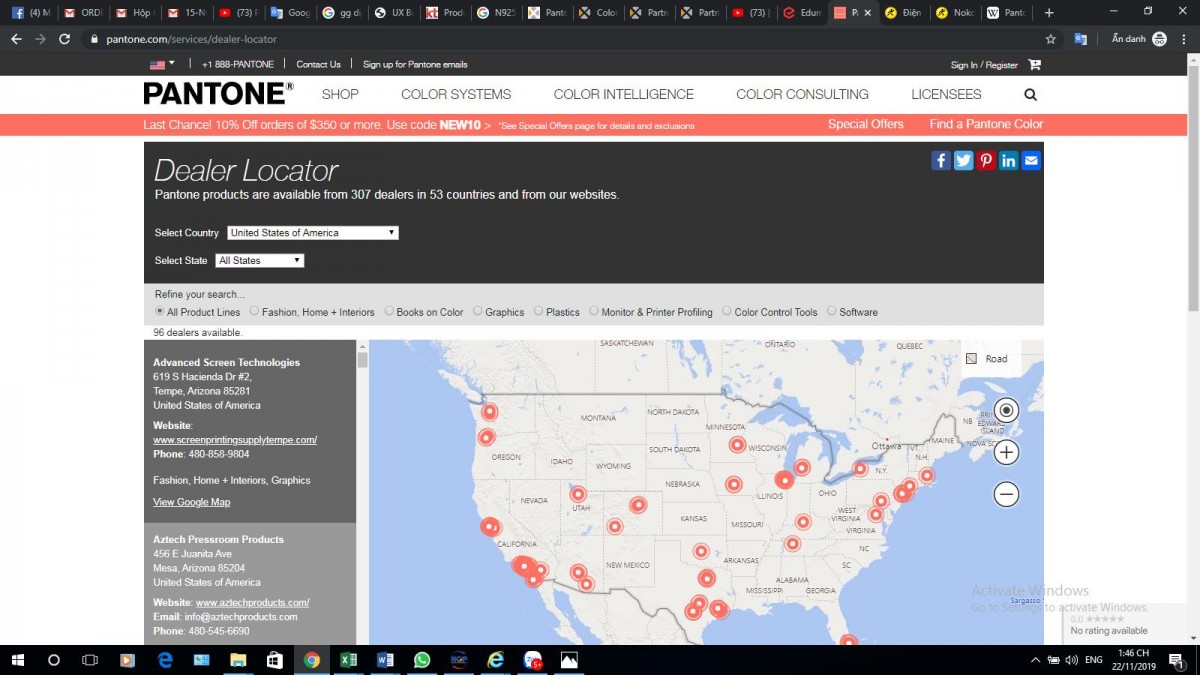Open the COLOR SYSTEMS menu
Image resolution: width=1200 pixels, height=675 pixels.
[456, 95]
